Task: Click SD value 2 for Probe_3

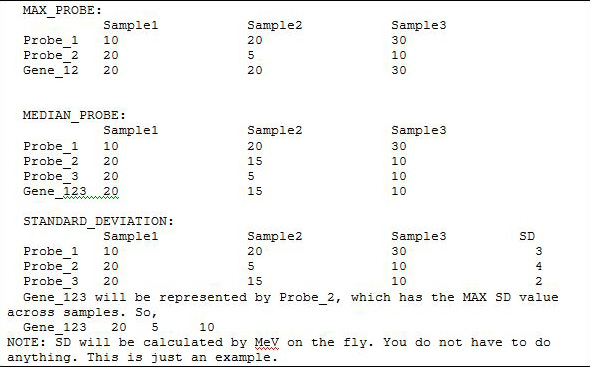Action: 539,281
